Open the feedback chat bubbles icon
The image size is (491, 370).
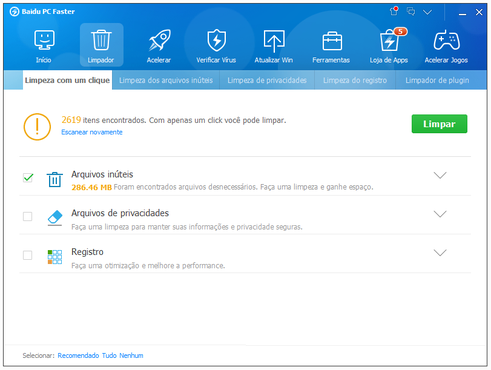411,12
